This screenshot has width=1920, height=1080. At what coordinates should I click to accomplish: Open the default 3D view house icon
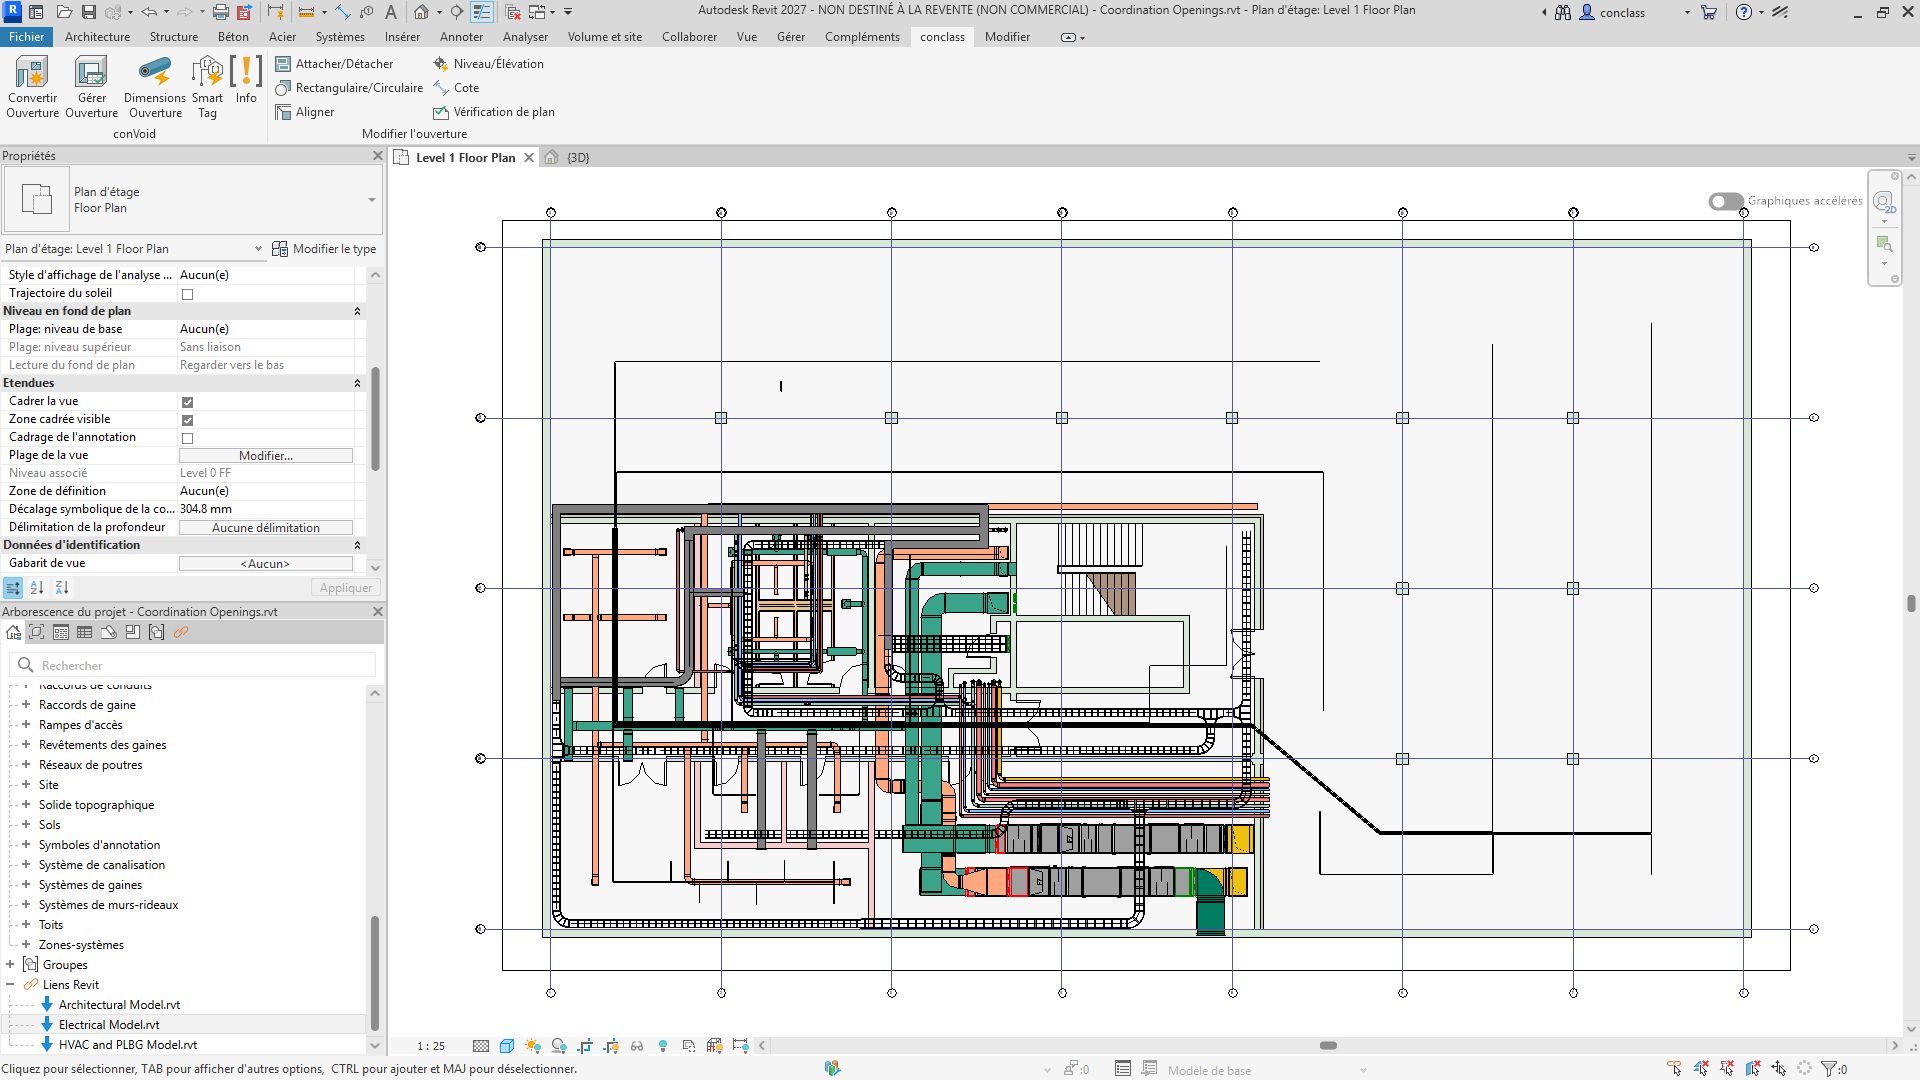[x=422, y=12]
